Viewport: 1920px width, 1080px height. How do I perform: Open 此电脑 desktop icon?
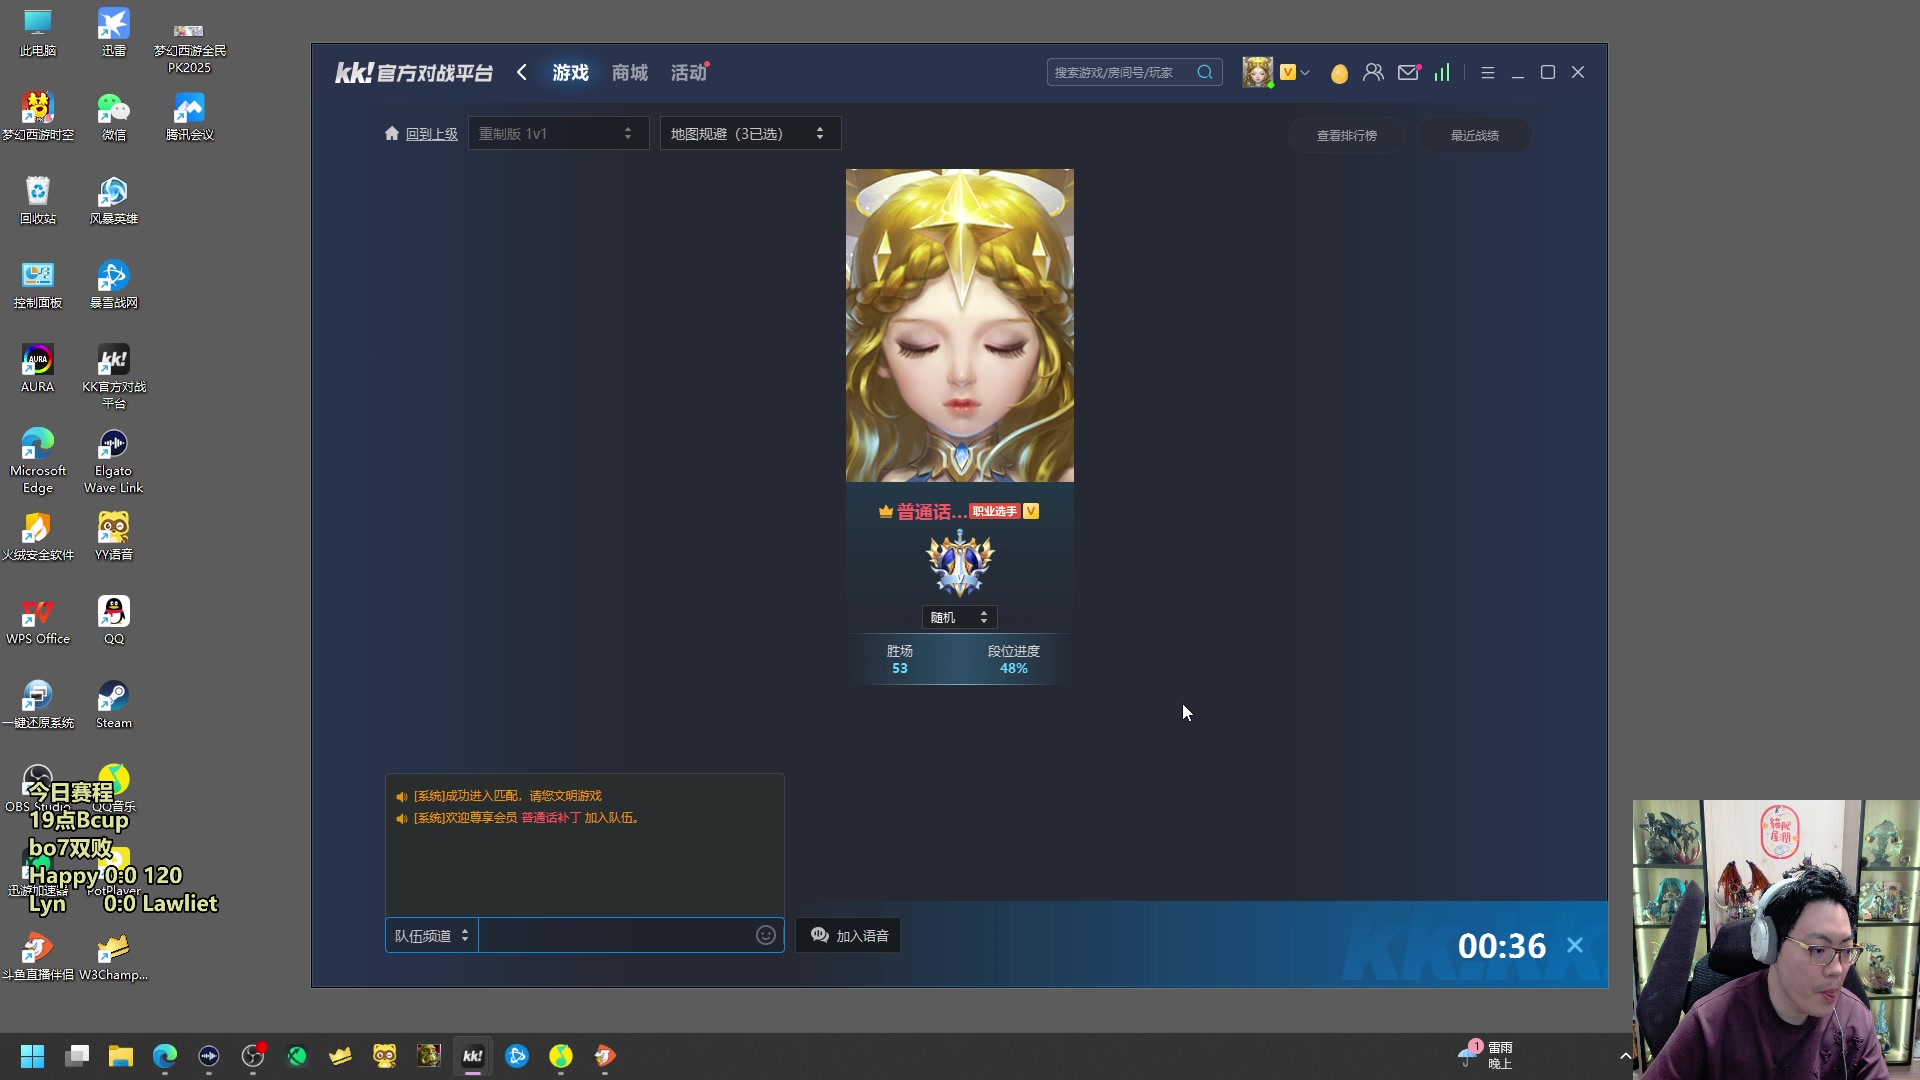point(38,33)
